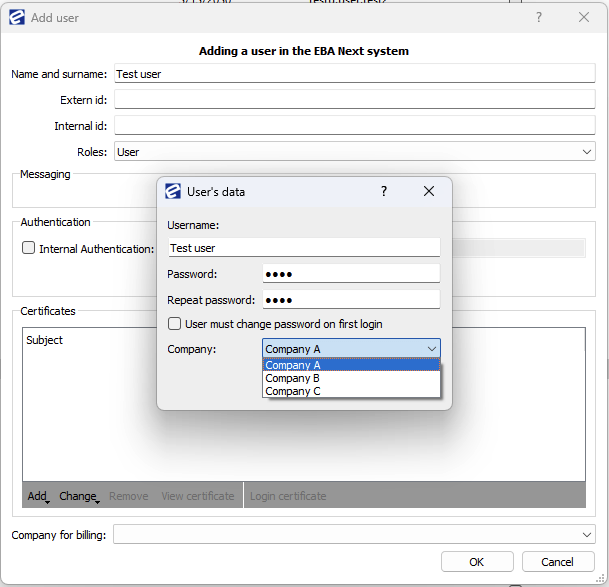The height and width of the screenshot is (587, 609).
Task: Click the EBA icon in Add user title bar
Action: tap(17, 18)
